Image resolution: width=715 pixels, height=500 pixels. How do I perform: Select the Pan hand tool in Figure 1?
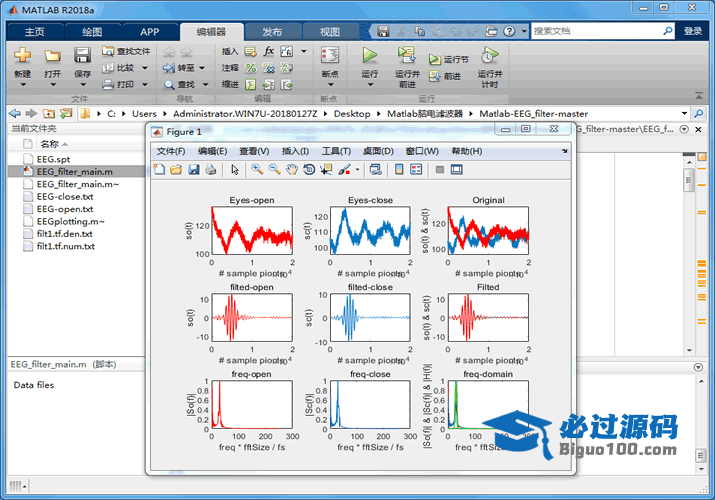coord(292,170)
